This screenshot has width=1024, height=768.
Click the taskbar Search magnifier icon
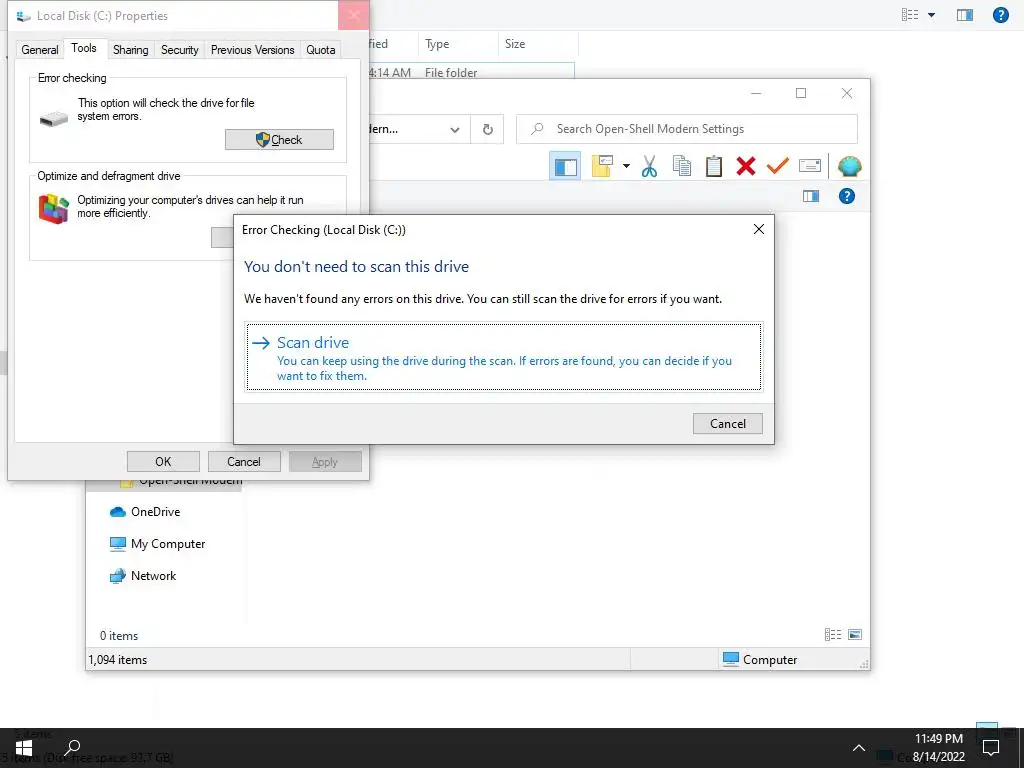point(72,748)
